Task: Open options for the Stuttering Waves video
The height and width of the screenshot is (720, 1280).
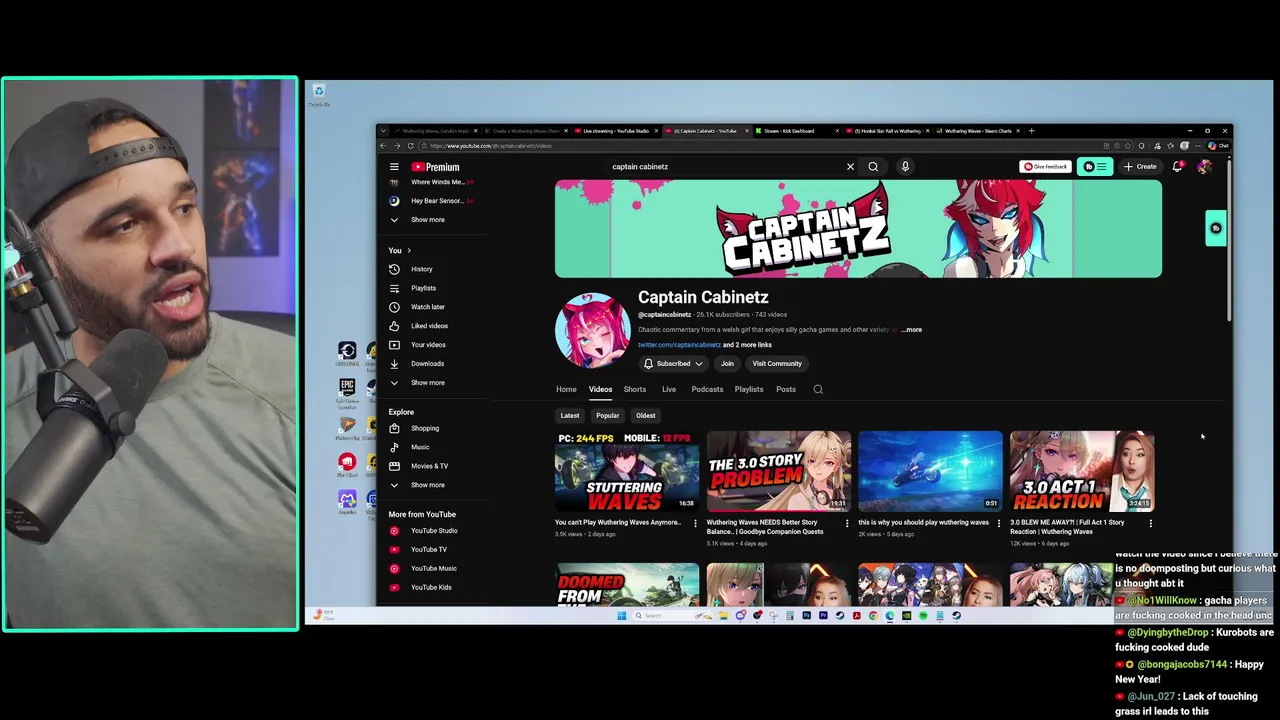Action: click(x=695, y=523)
